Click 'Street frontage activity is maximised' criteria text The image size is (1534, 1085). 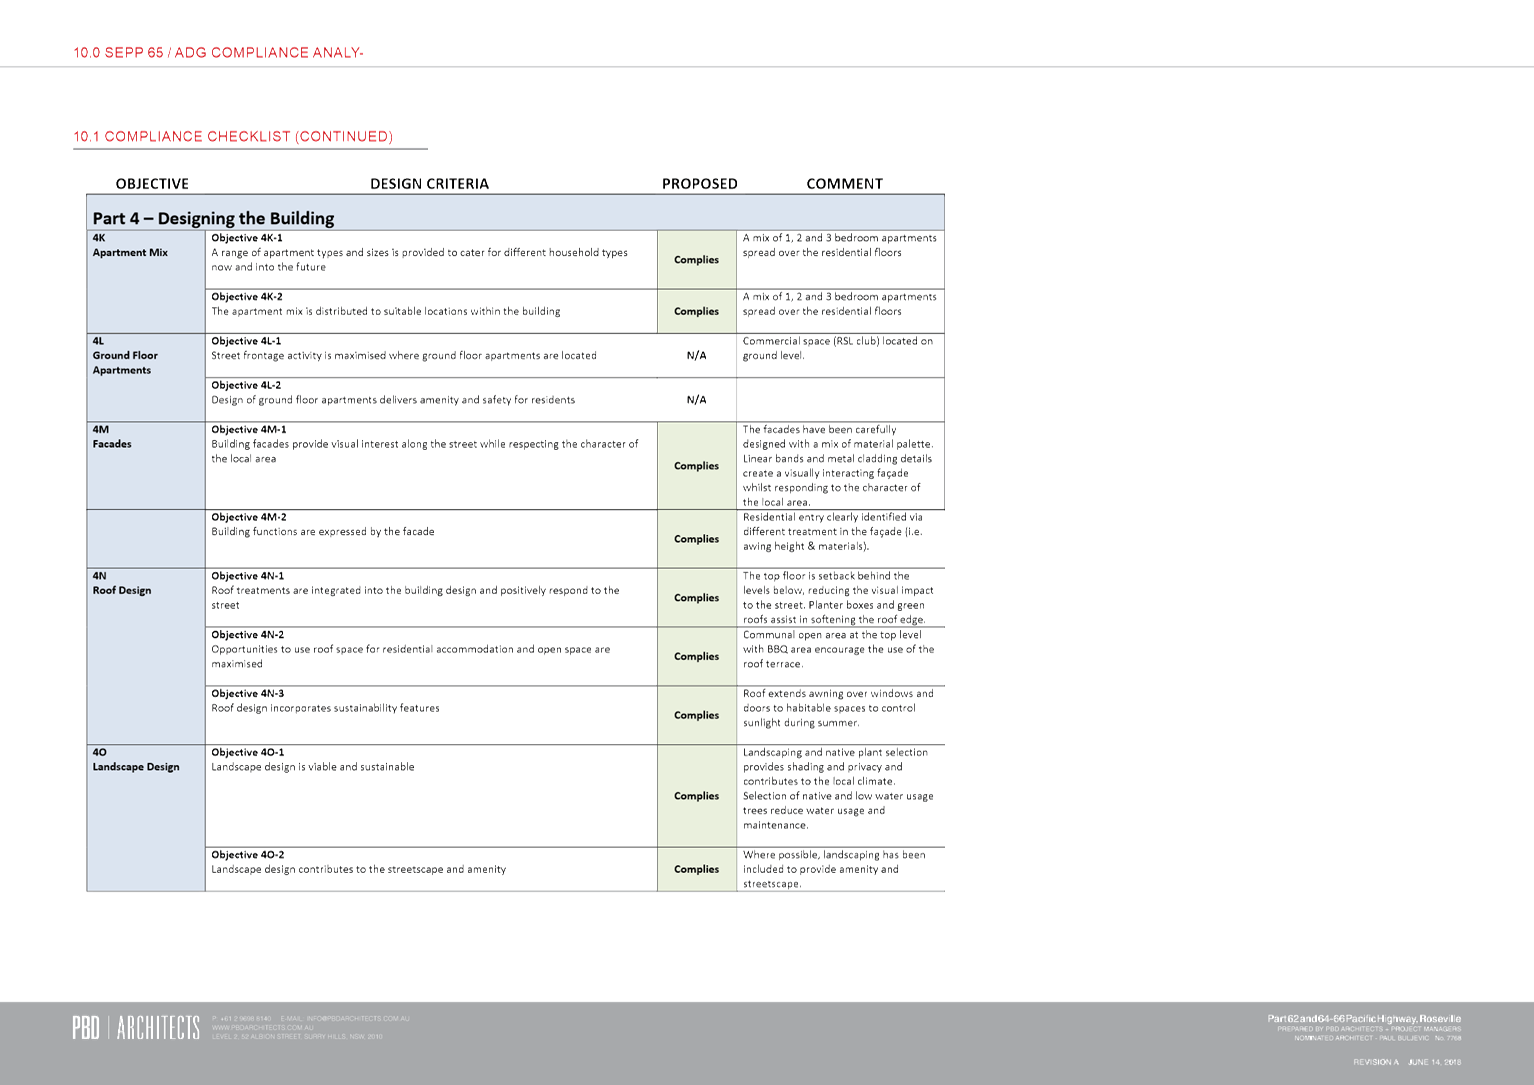(x=404, y=356)
